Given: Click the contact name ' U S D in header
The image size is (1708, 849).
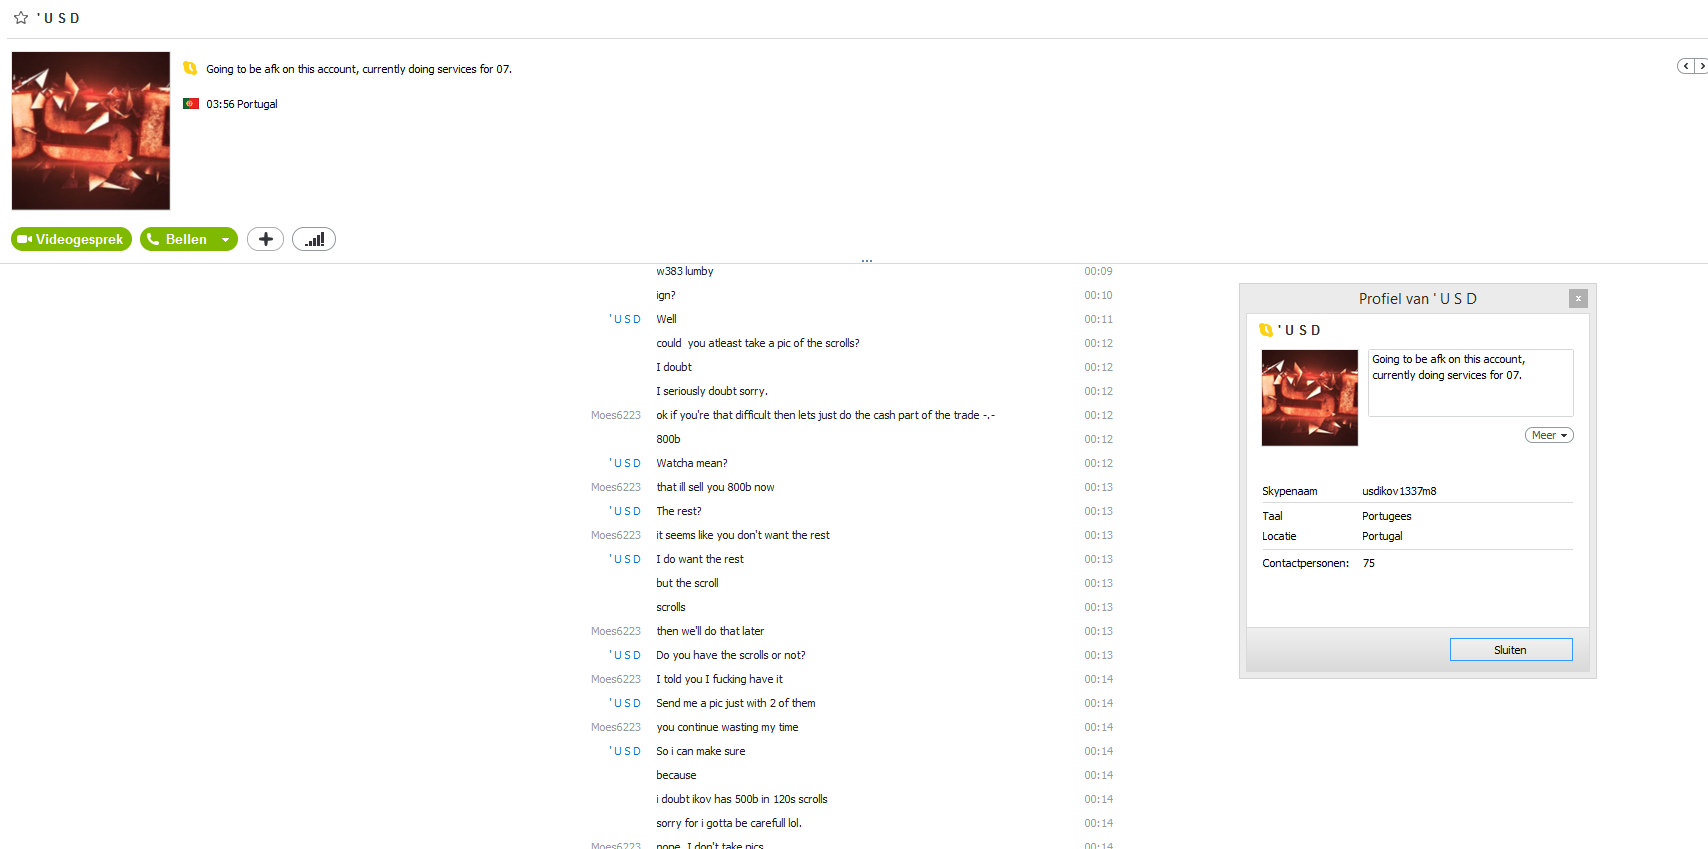Looking at the screenshot, I should point(59,18).
